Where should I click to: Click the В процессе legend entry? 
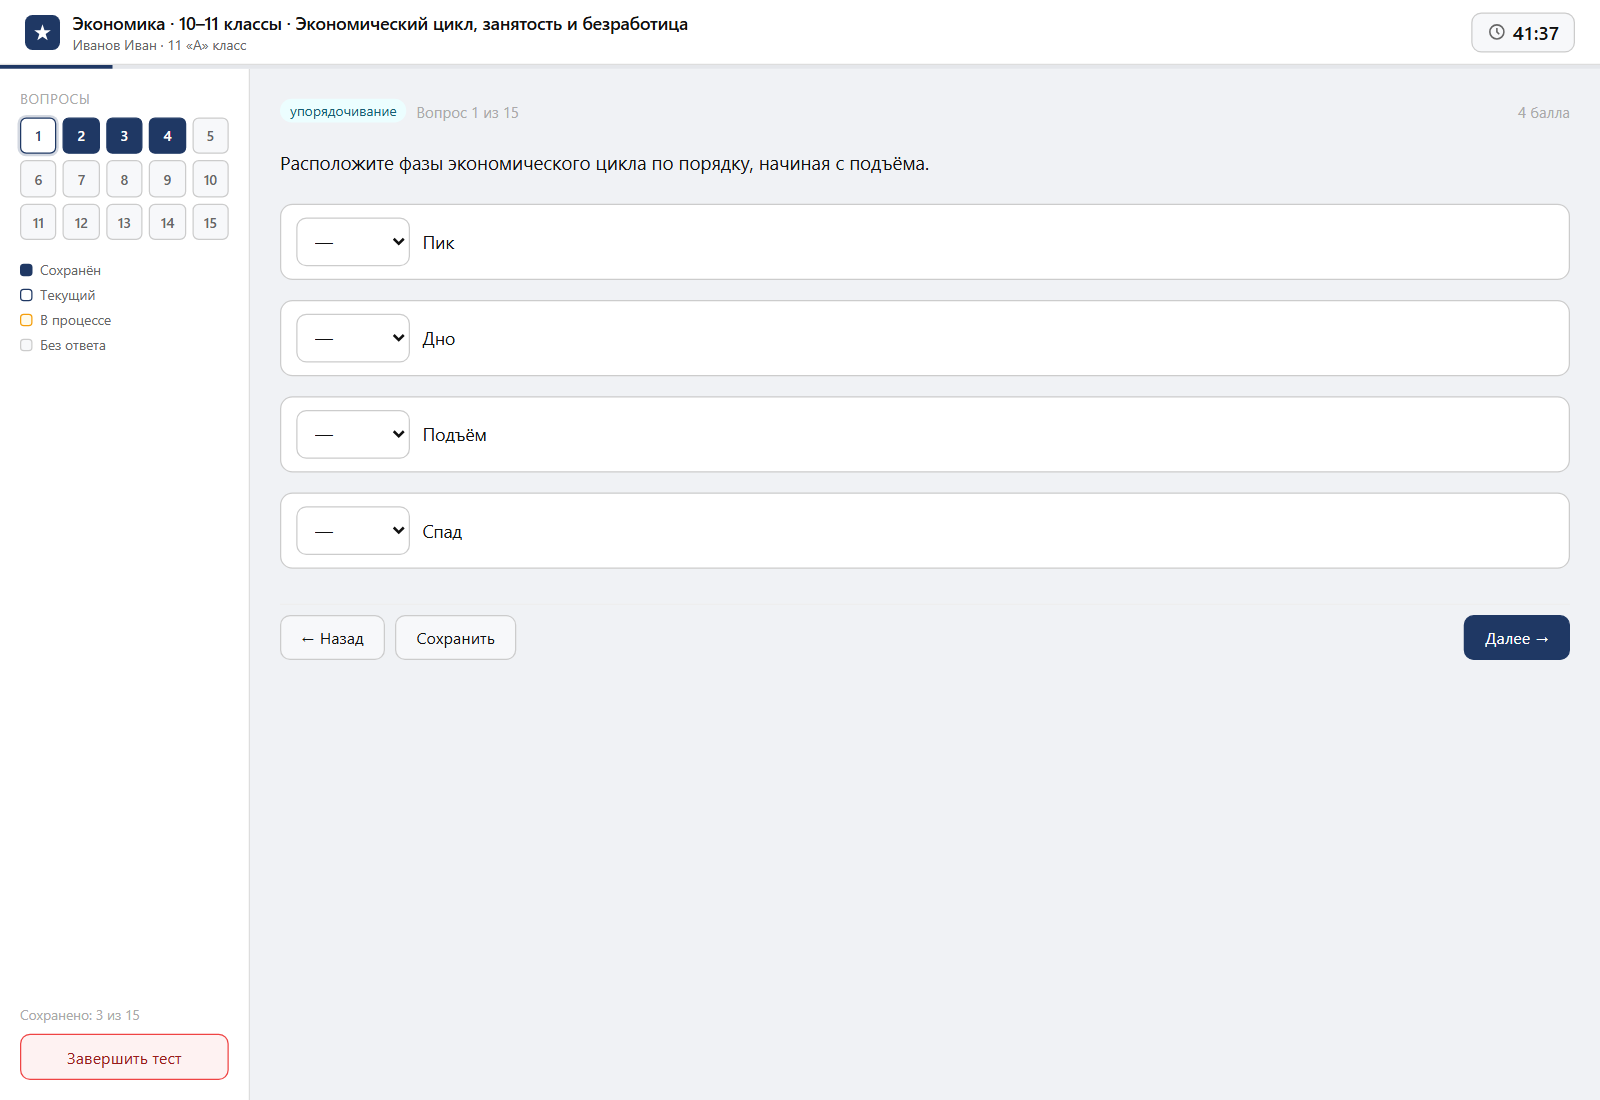[x=66, y=320]
